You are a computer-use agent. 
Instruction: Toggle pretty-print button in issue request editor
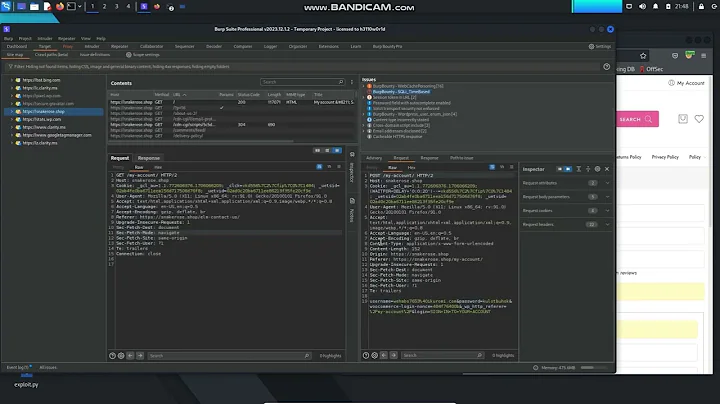[x=492, y=167]
